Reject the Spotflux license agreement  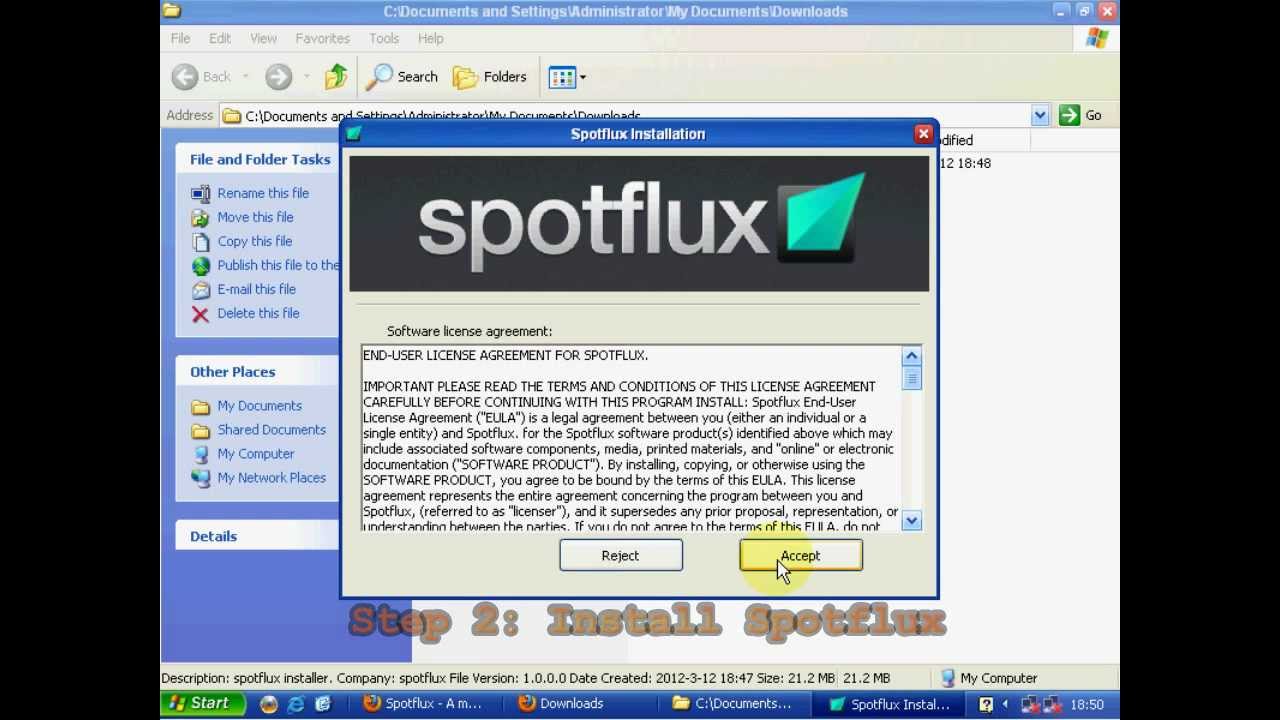(621, 556)
